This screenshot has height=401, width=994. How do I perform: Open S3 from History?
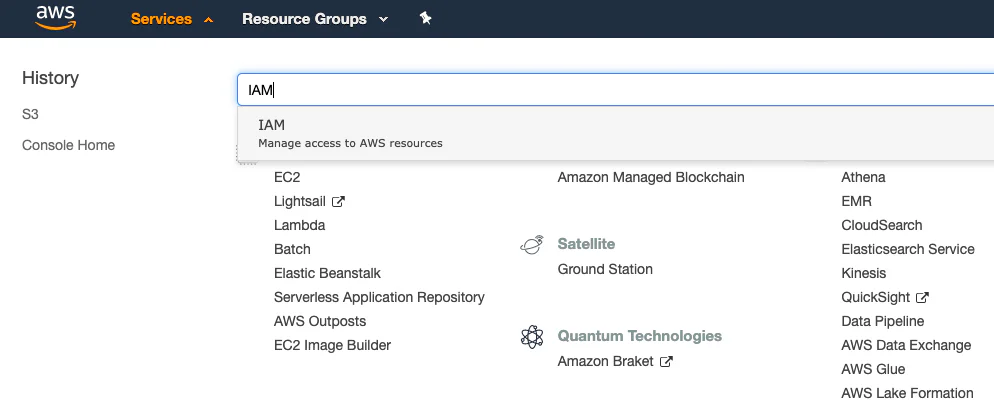(x=30, y=115)
